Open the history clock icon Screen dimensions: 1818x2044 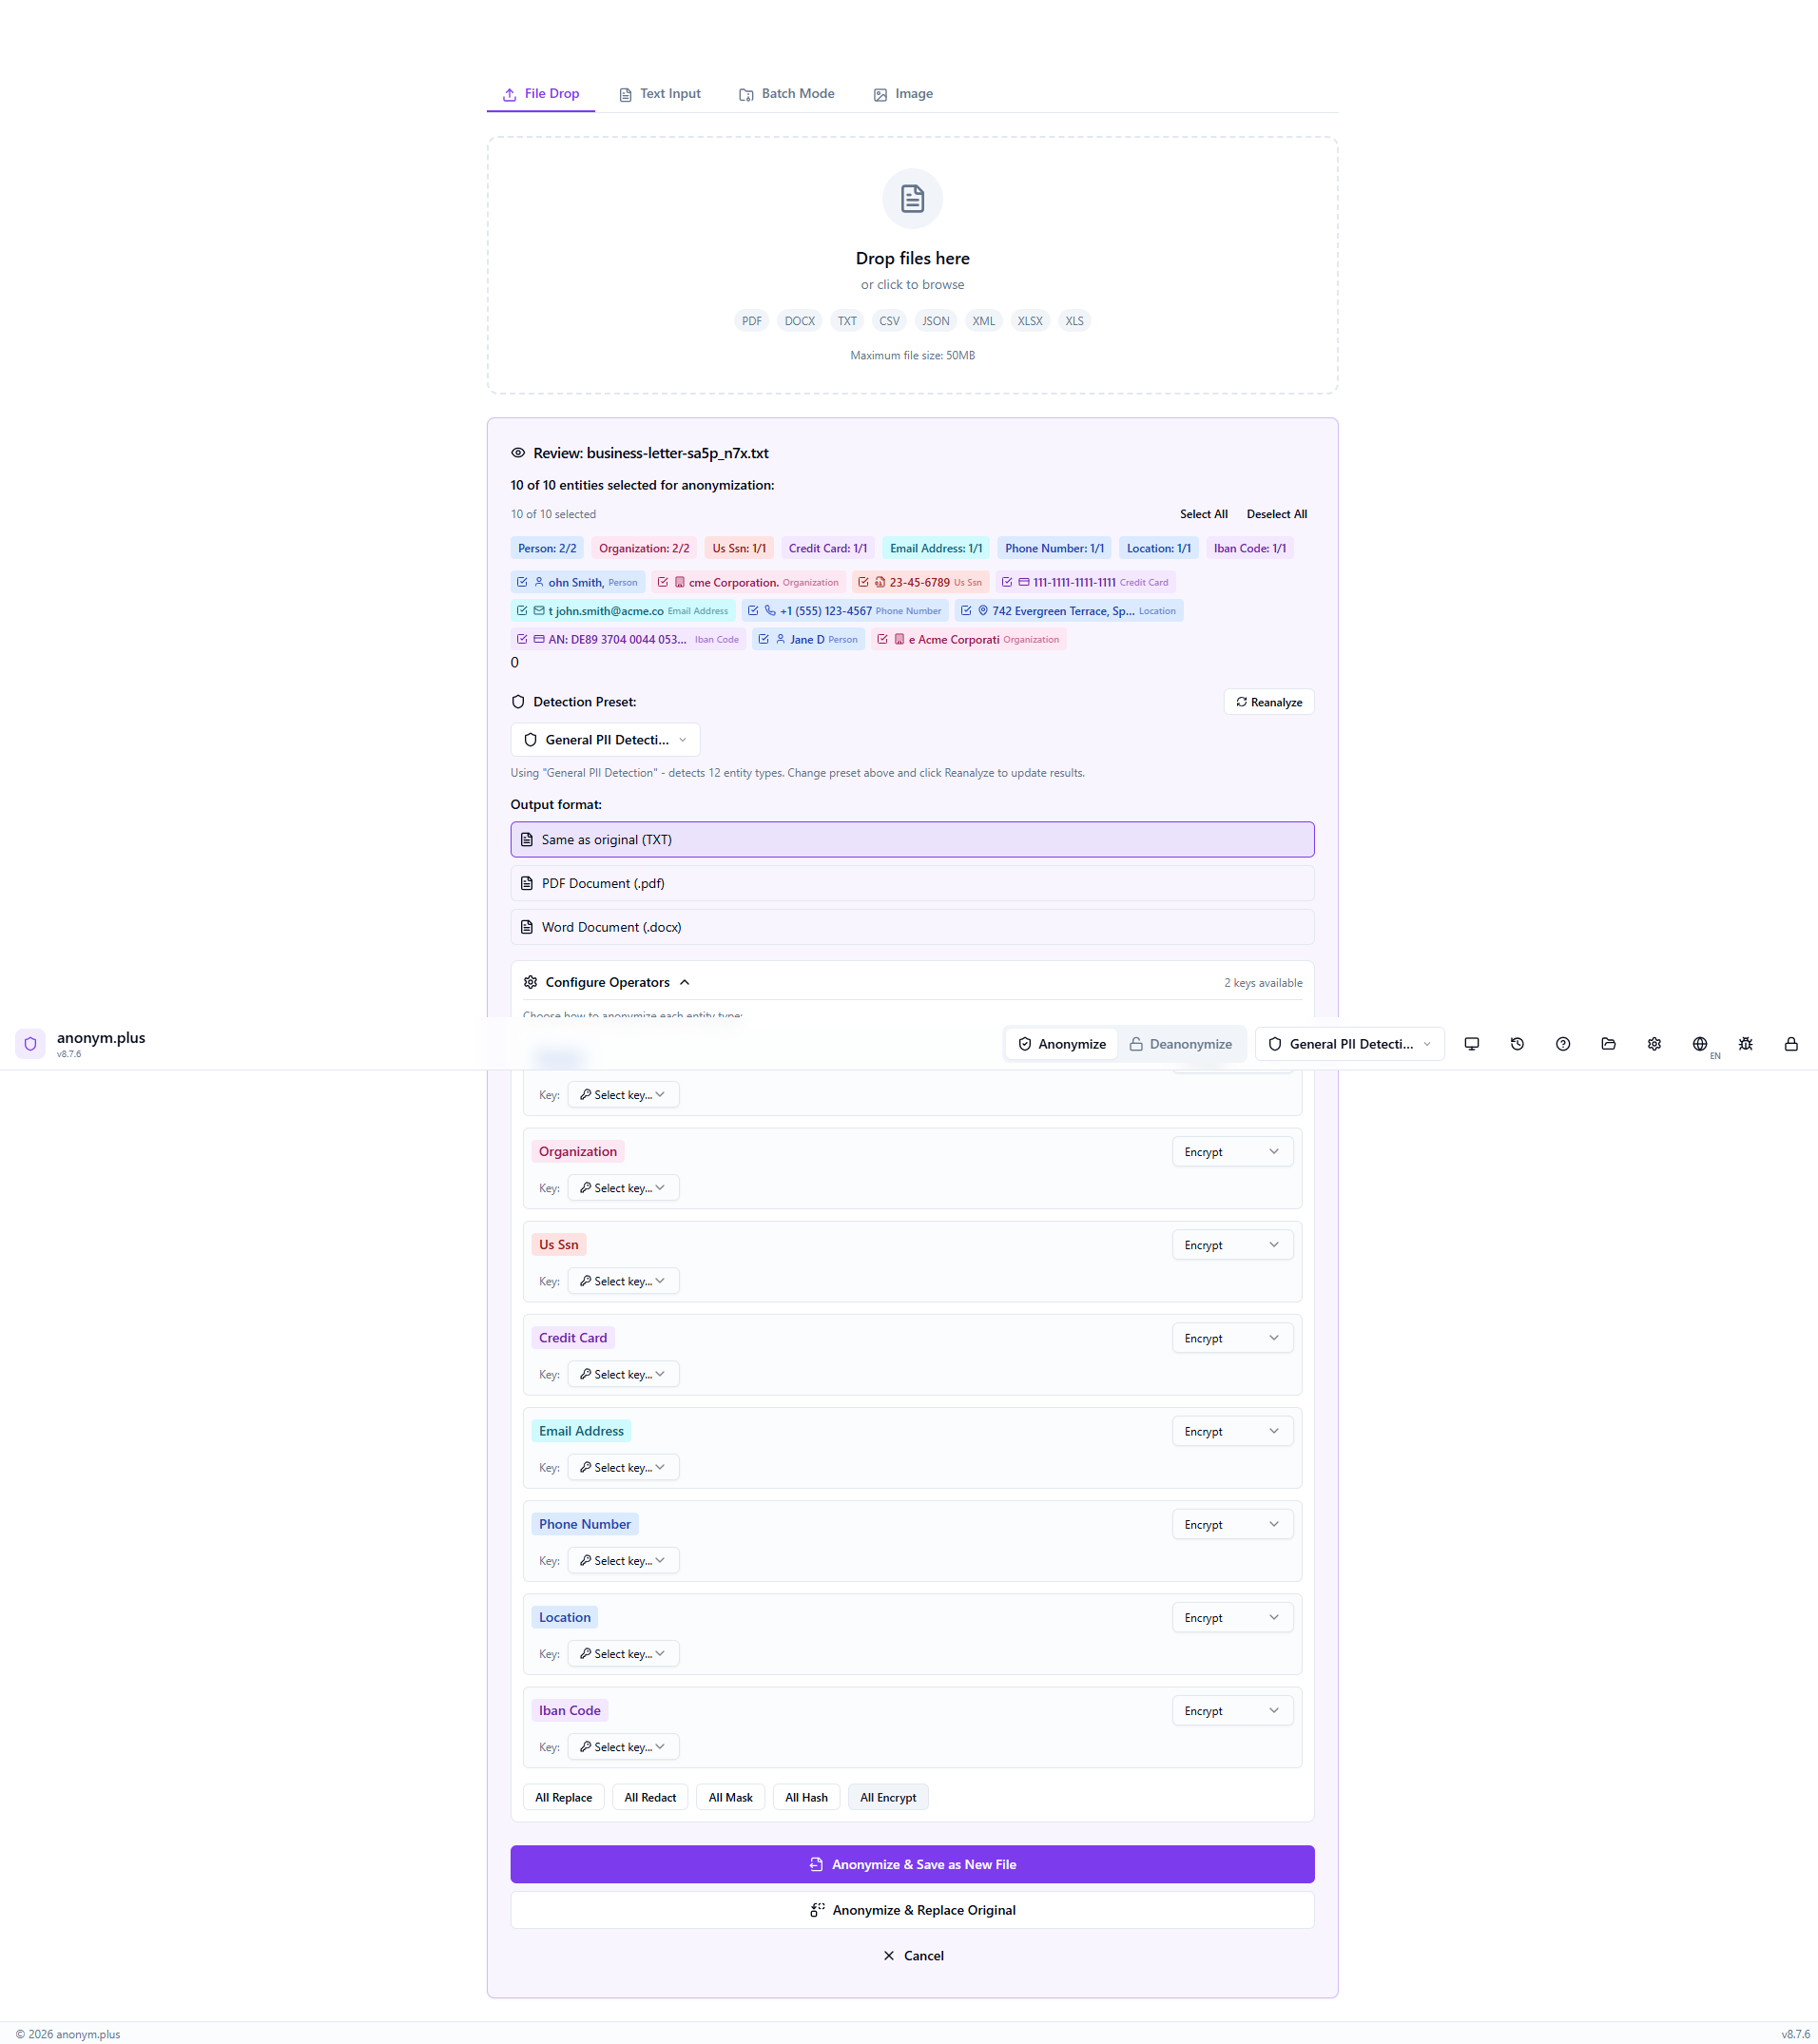tap(1517, 1044)
